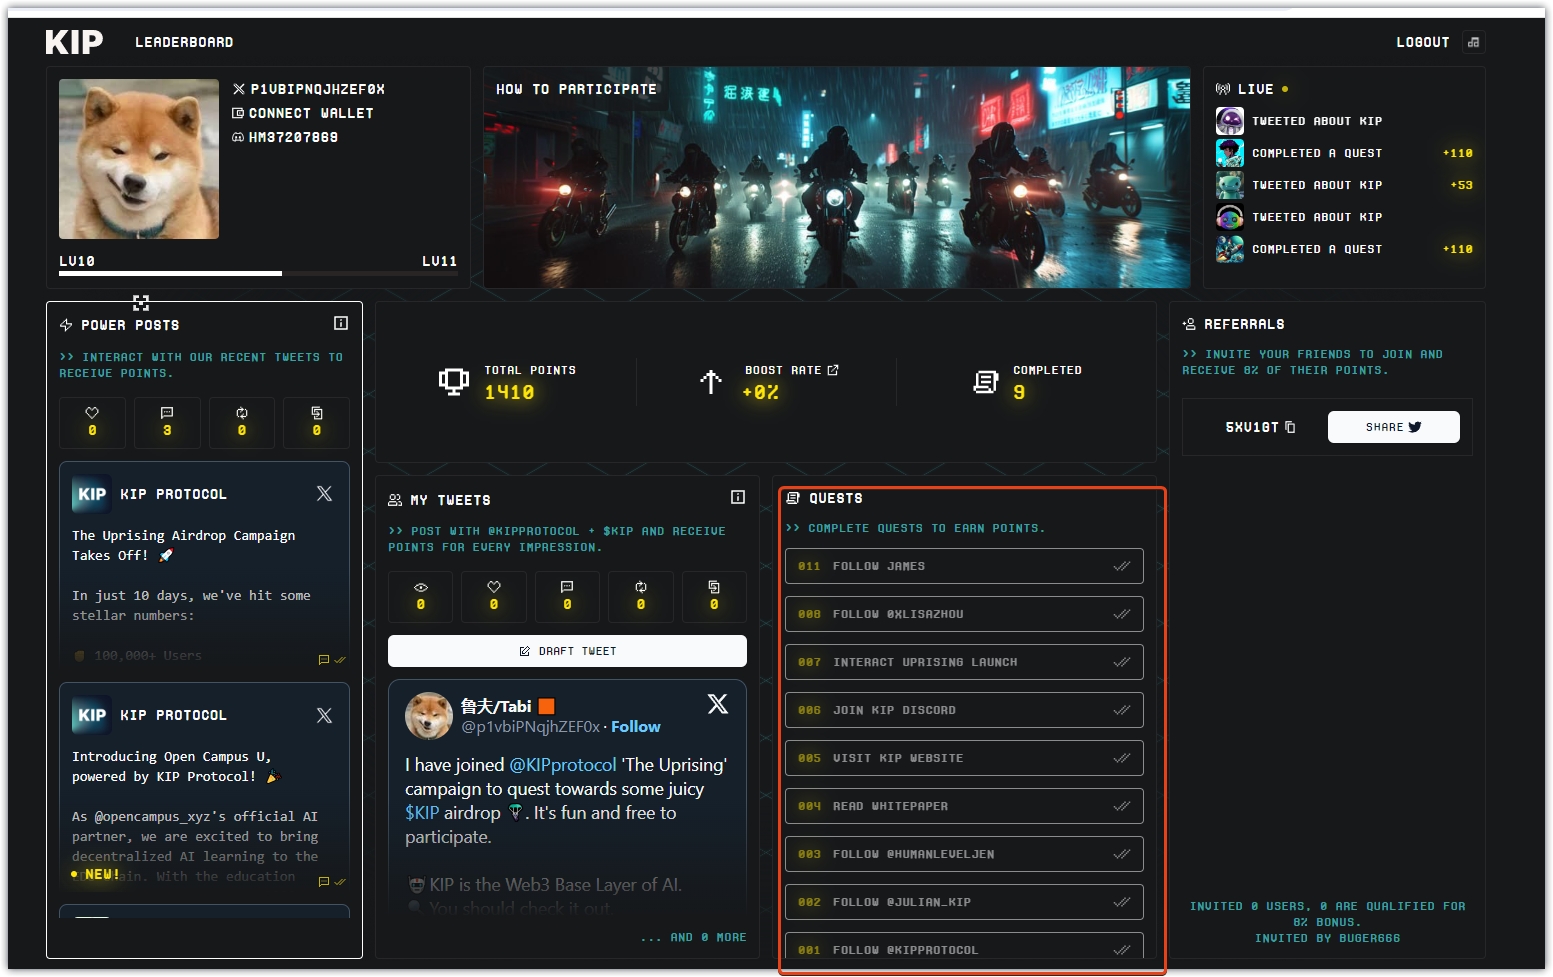
Task: Click X logo on Uprising Airdrop post
Action: coord(324,494)
